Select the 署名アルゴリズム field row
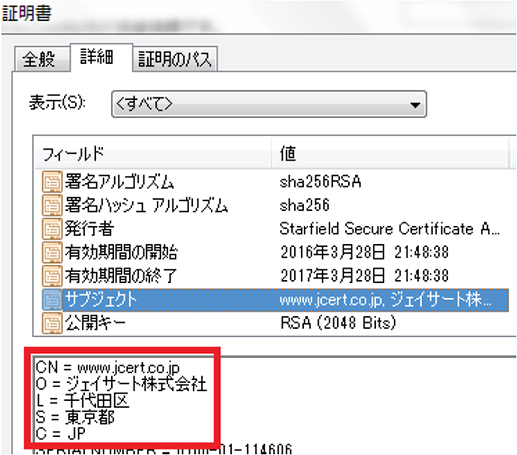This screenshot has width=517, height=455. coord(275,182)
